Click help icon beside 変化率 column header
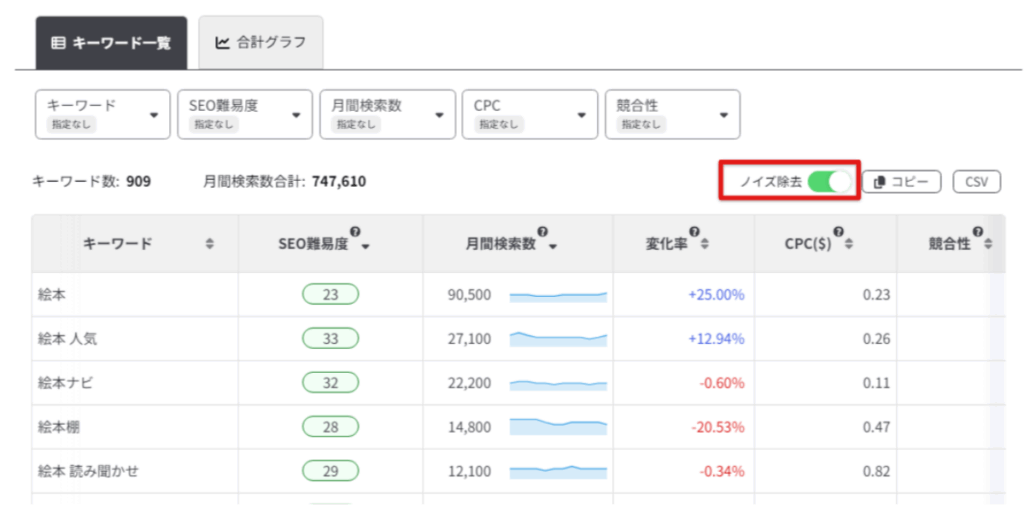 694,232
